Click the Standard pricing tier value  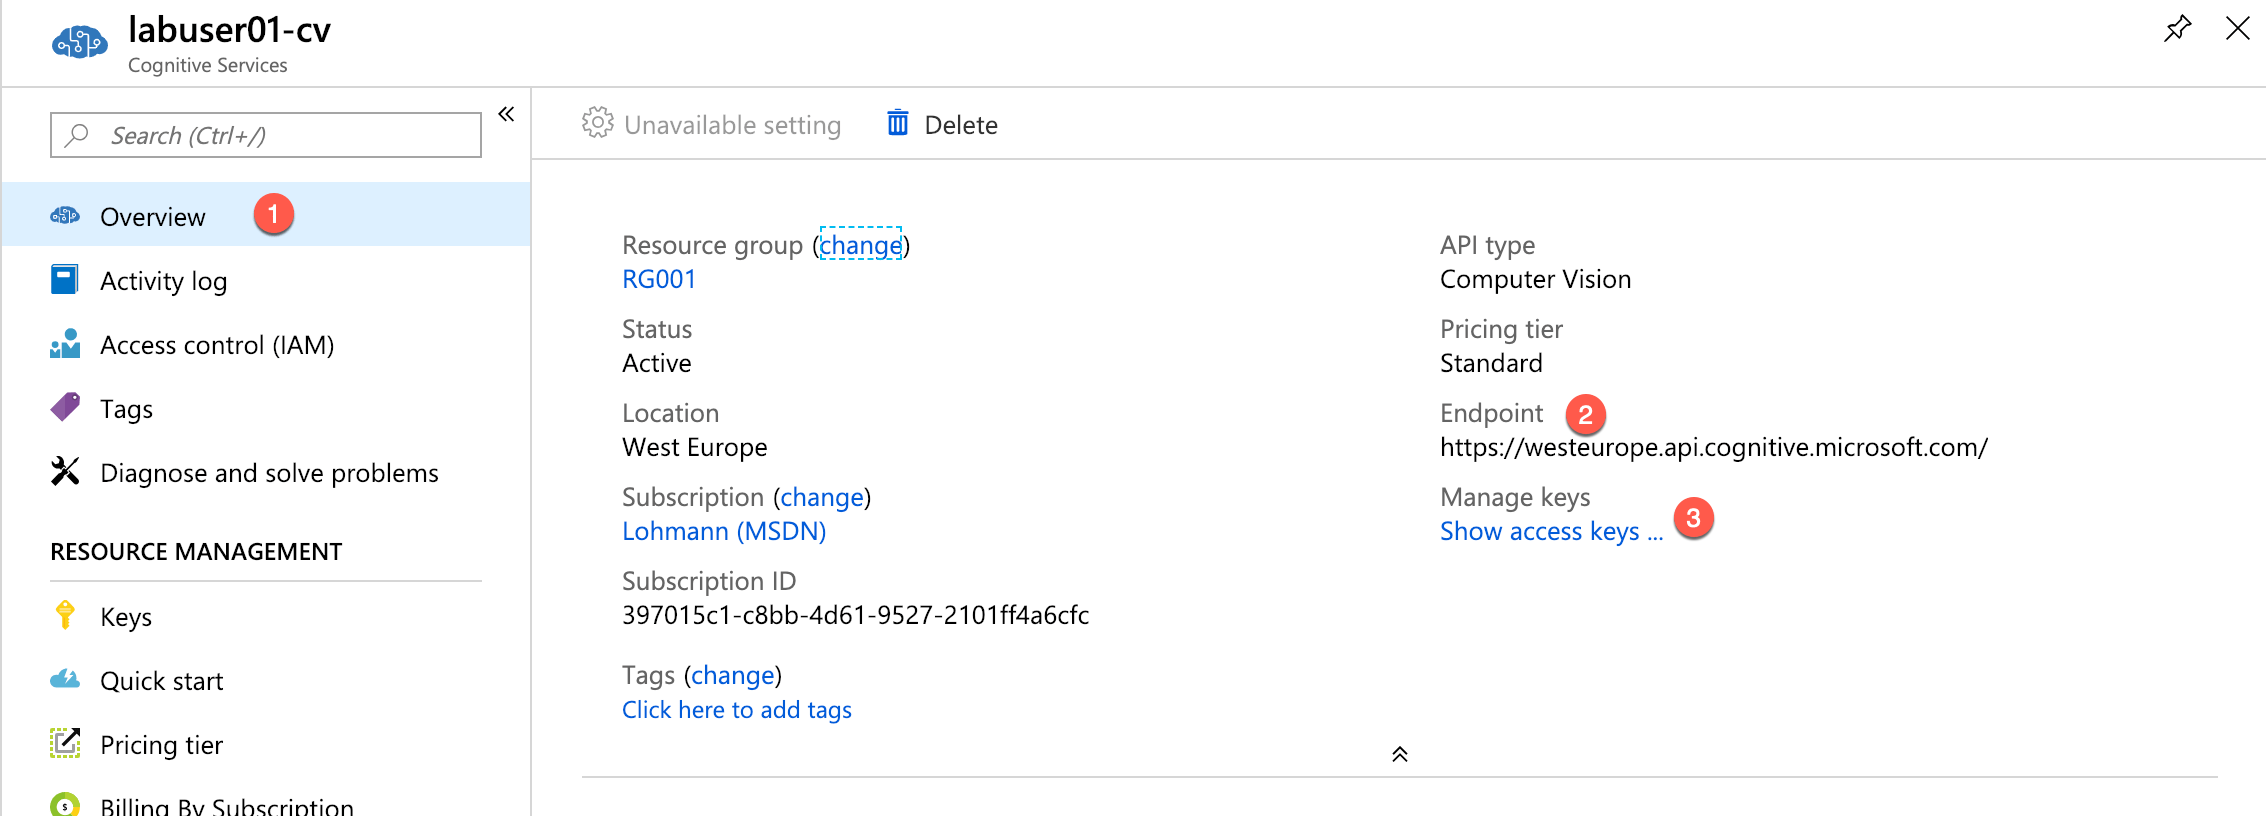pos(1491,363)
